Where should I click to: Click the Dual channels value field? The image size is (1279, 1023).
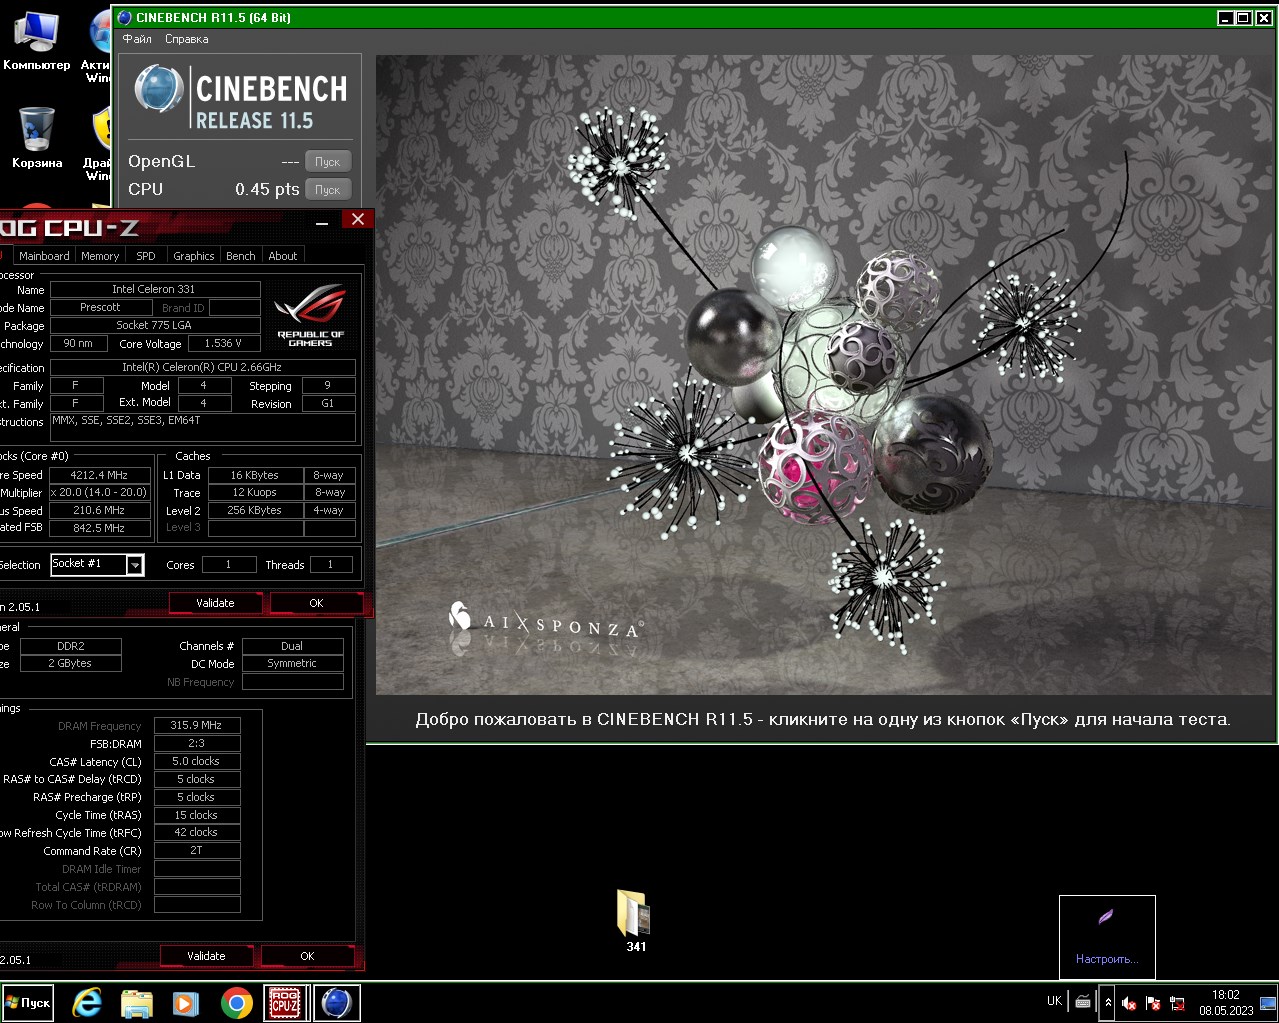point(292,646)
